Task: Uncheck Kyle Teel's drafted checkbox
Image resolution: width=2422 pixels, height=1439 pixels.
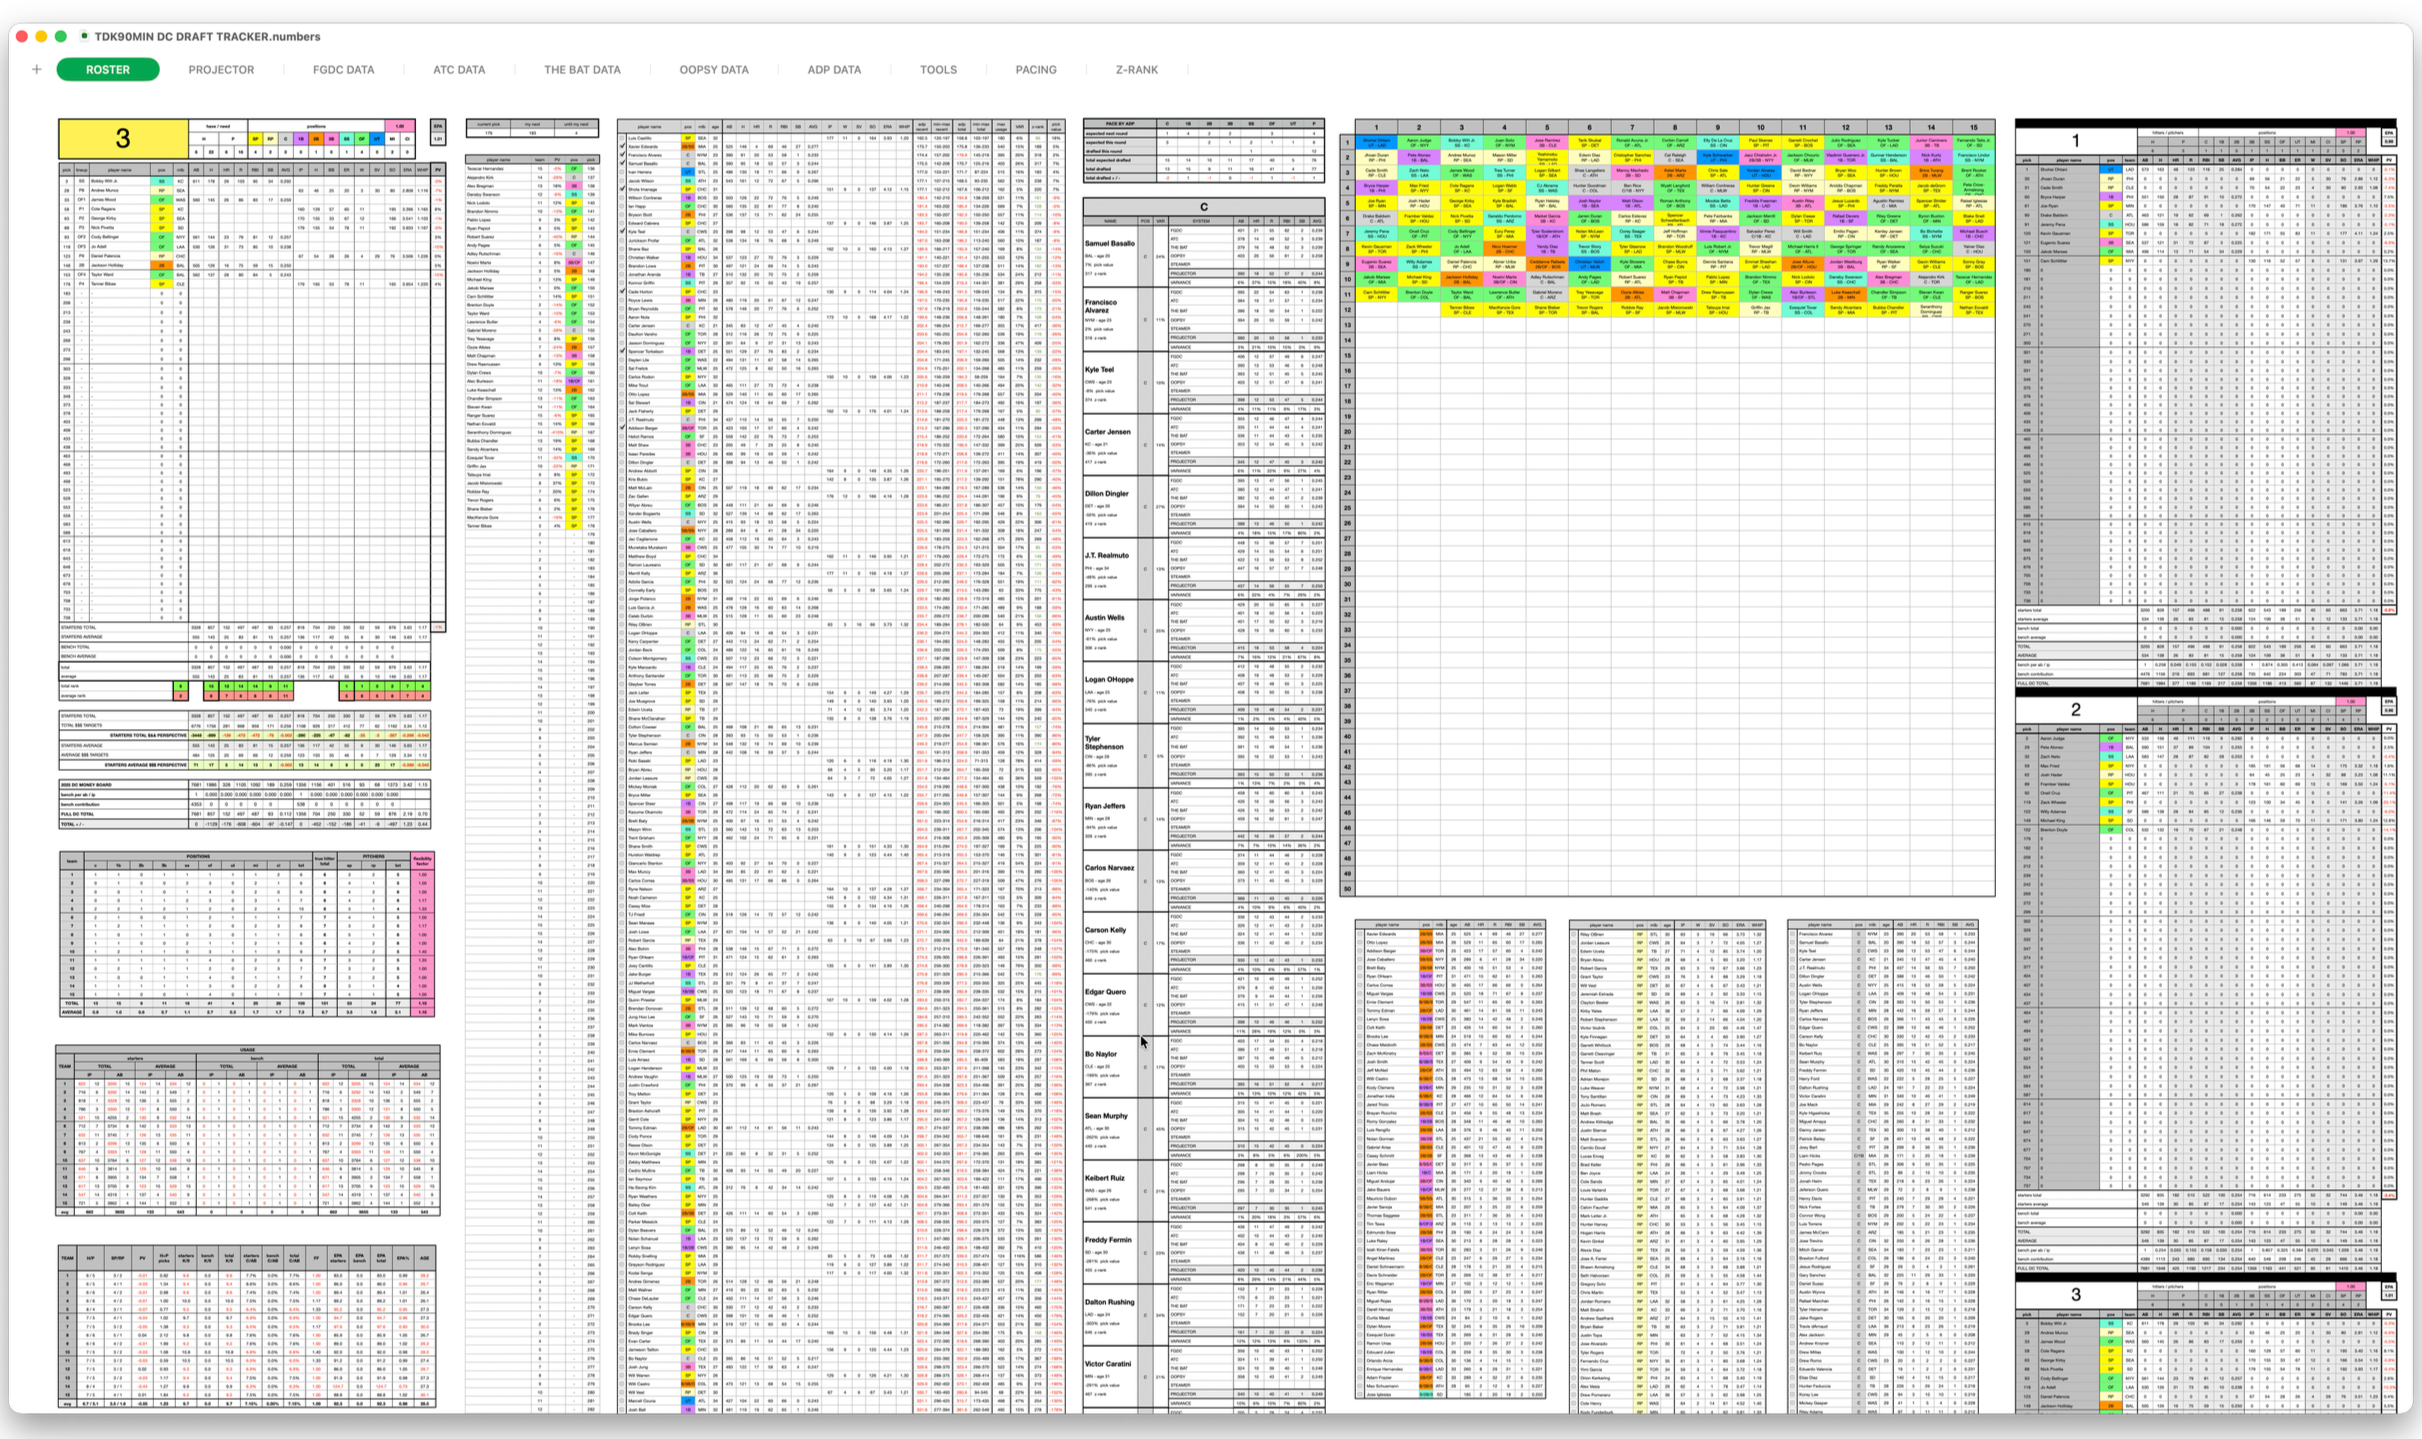Action: [621, 231]
